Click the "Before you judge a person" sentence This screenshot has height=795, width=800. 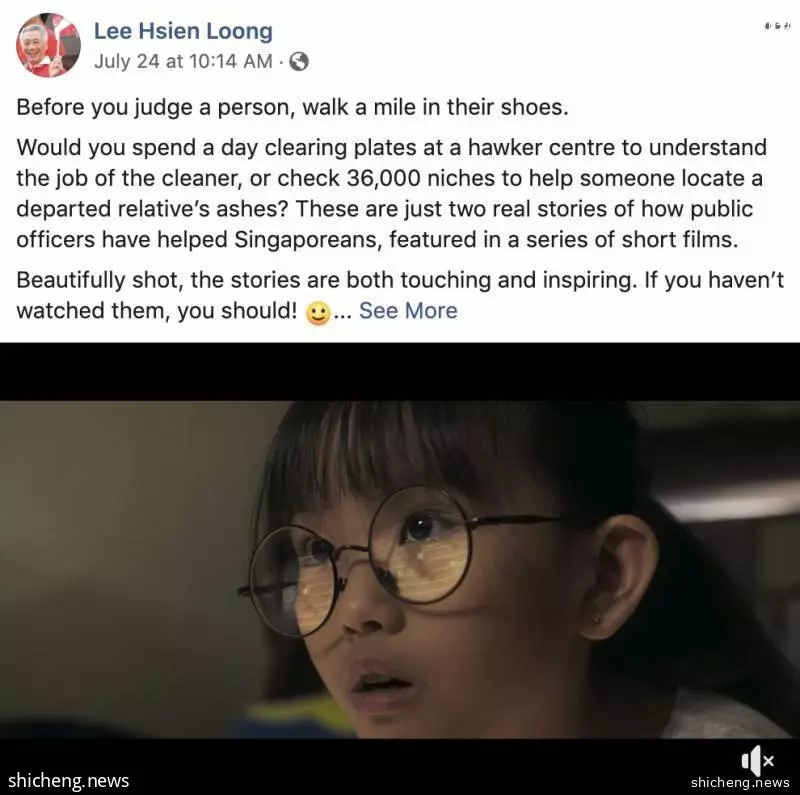tap(292, 107)
